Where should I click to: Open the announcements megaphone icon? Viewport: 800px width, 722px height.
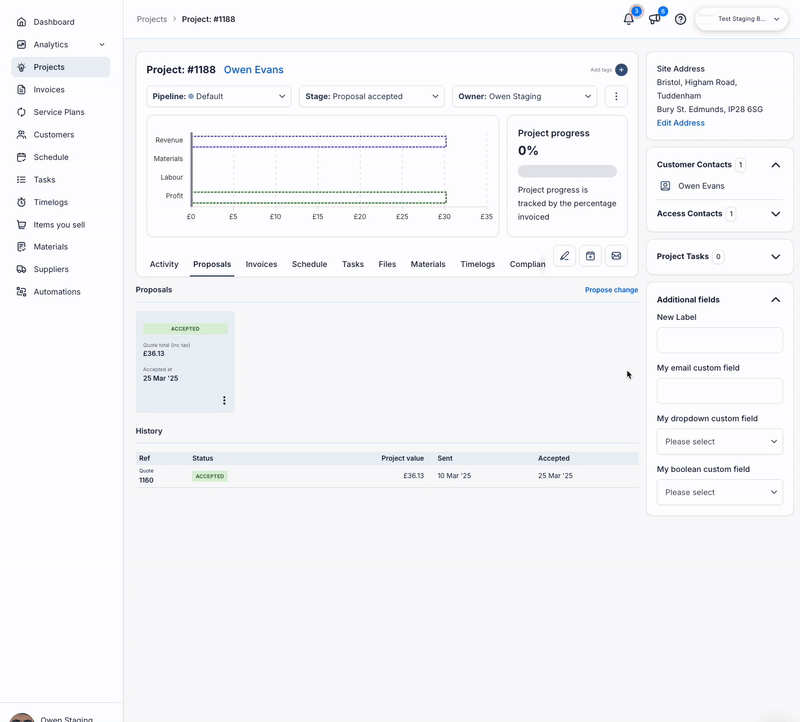click(654, 19)
